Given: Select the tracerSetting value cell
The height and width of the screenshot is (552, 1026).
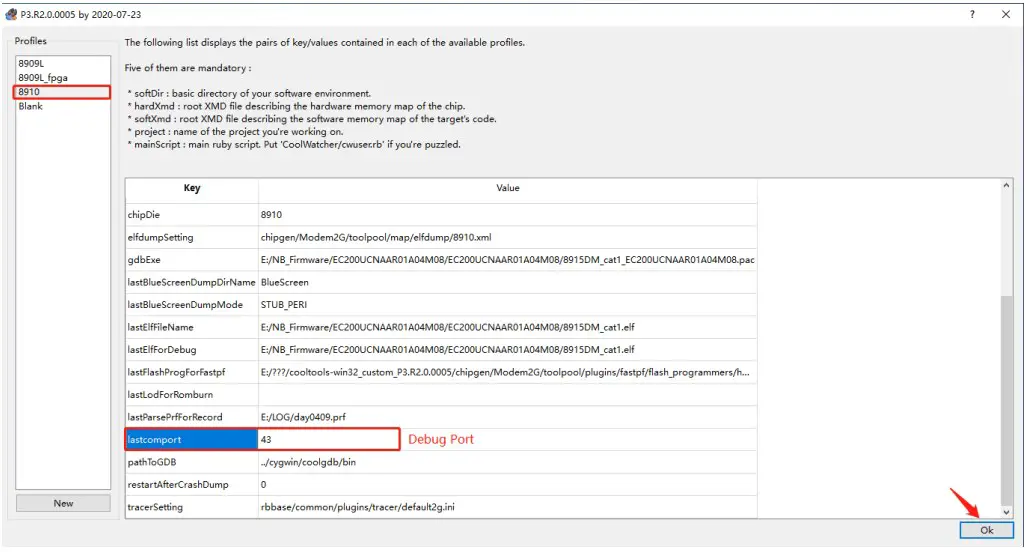Looking at the screenshot, I should pos(507,507).
